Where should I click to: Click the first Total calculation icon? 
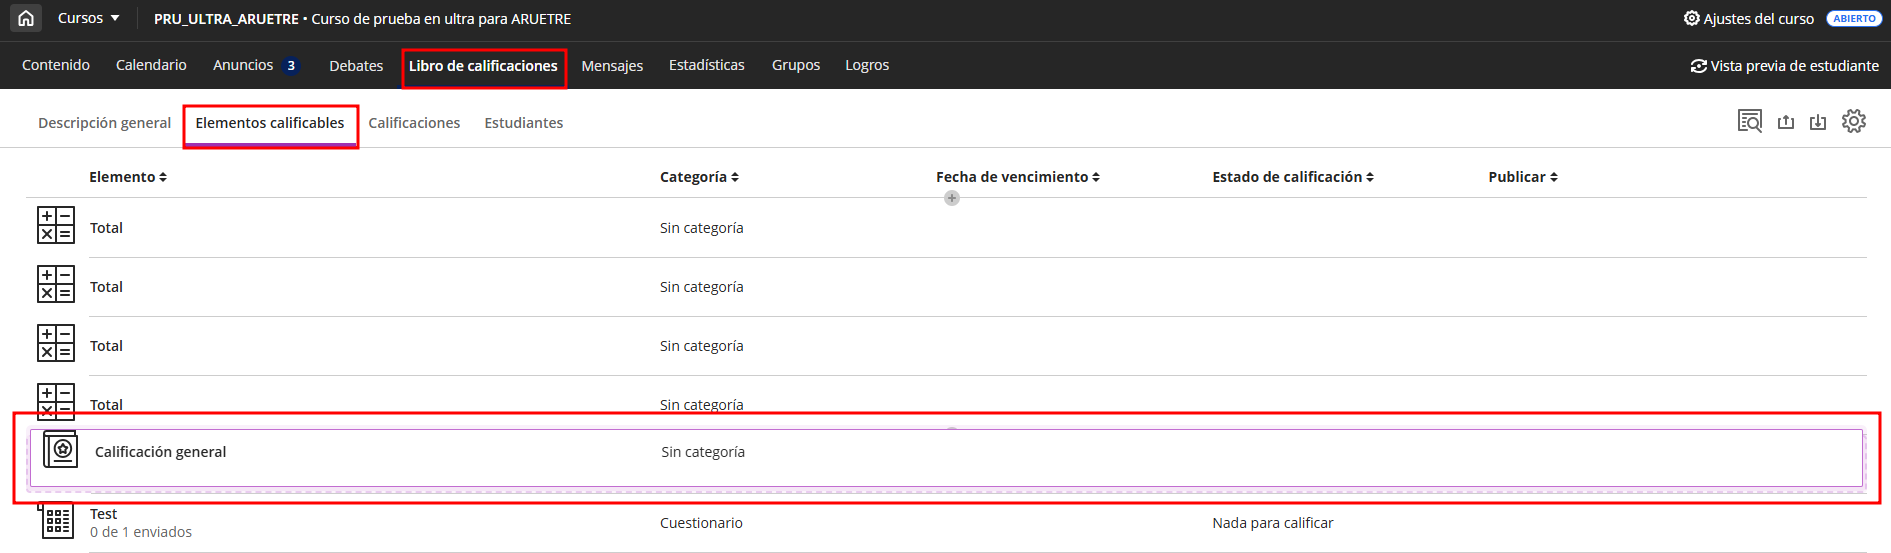55,226
